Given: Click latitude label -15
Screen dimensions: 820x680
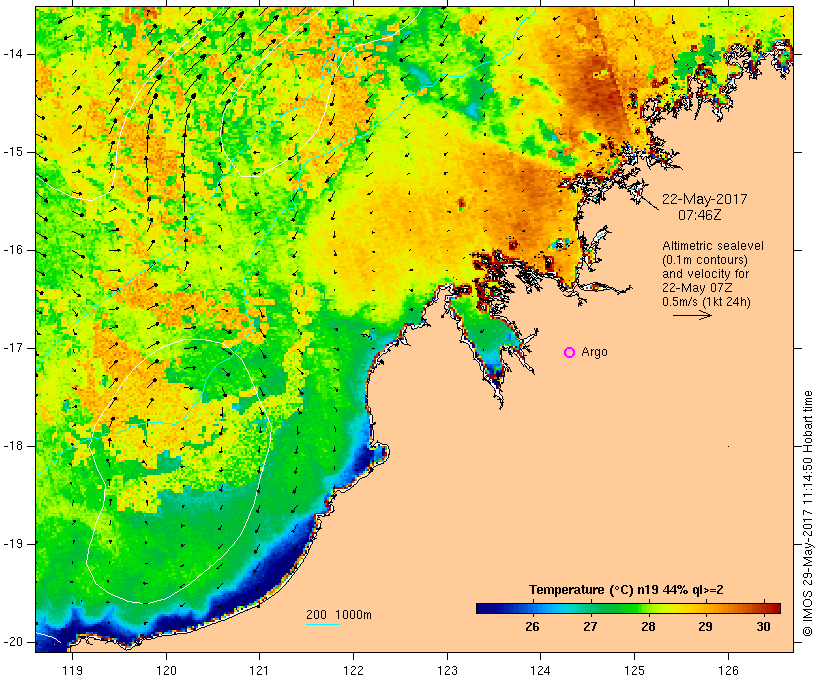Looking at the screenshot, I should tap(12, 152).
